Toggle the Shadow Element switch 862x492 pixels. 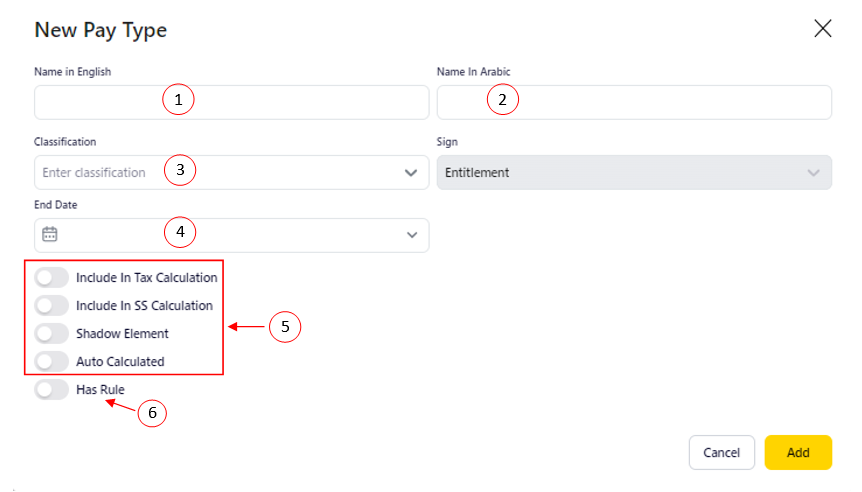coord(51,333)
